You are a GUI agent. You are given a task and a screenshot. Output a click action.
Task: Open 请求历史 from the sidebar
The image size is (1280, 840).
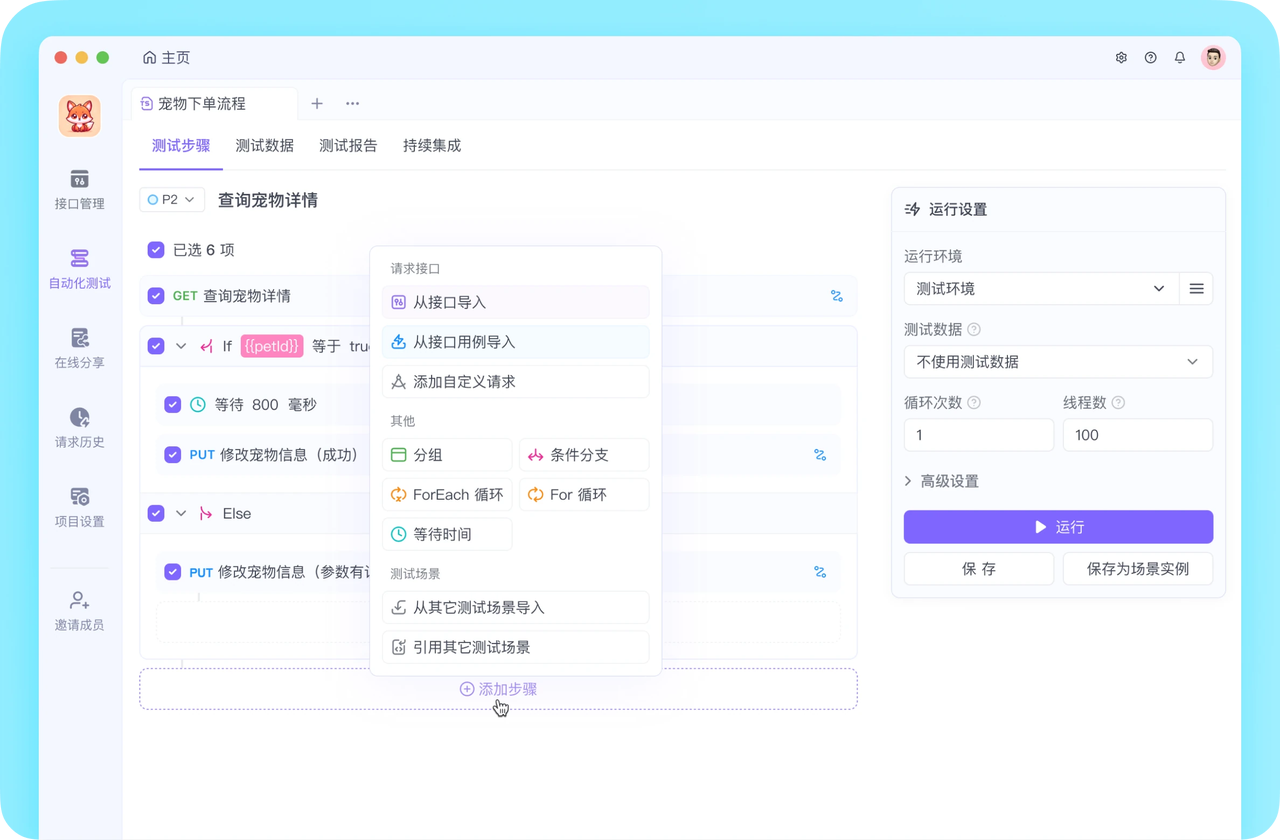[x=79, y=428]
